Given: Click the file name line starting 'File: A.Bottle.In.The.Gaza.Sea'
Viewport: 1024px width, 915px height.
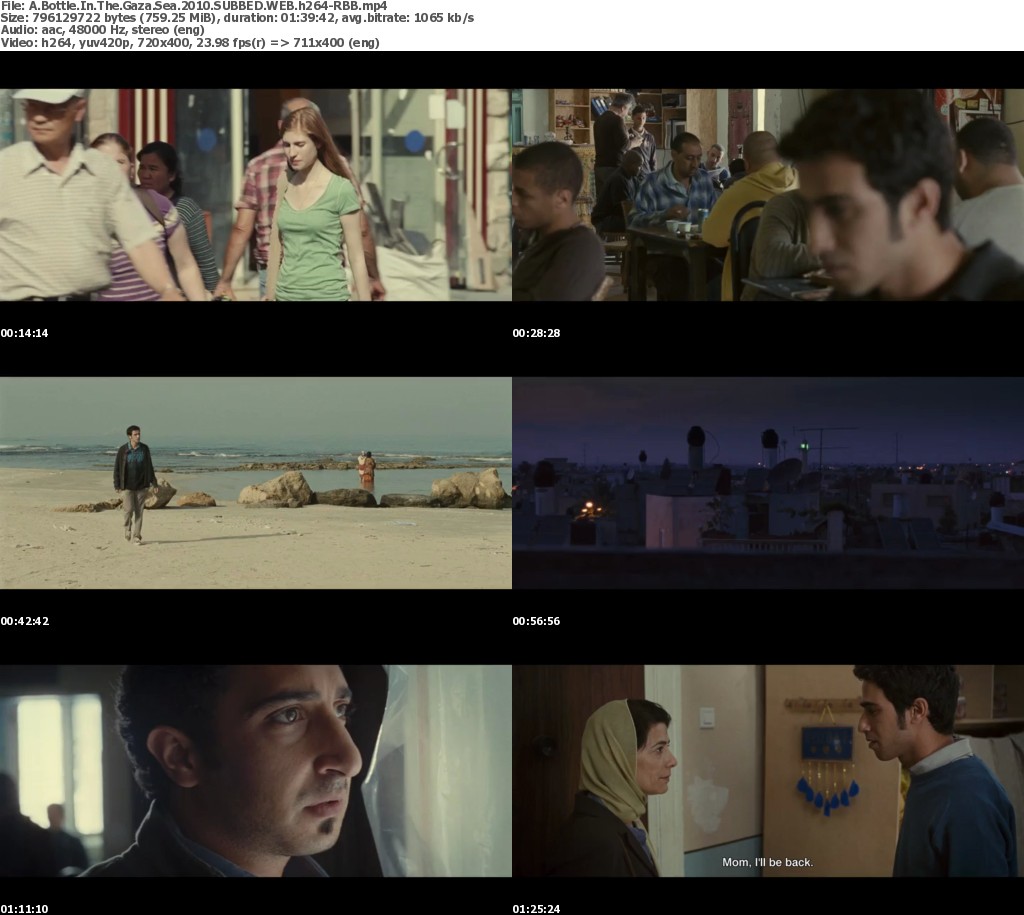Looking at the screenshot, I should (x=194, y=6).
